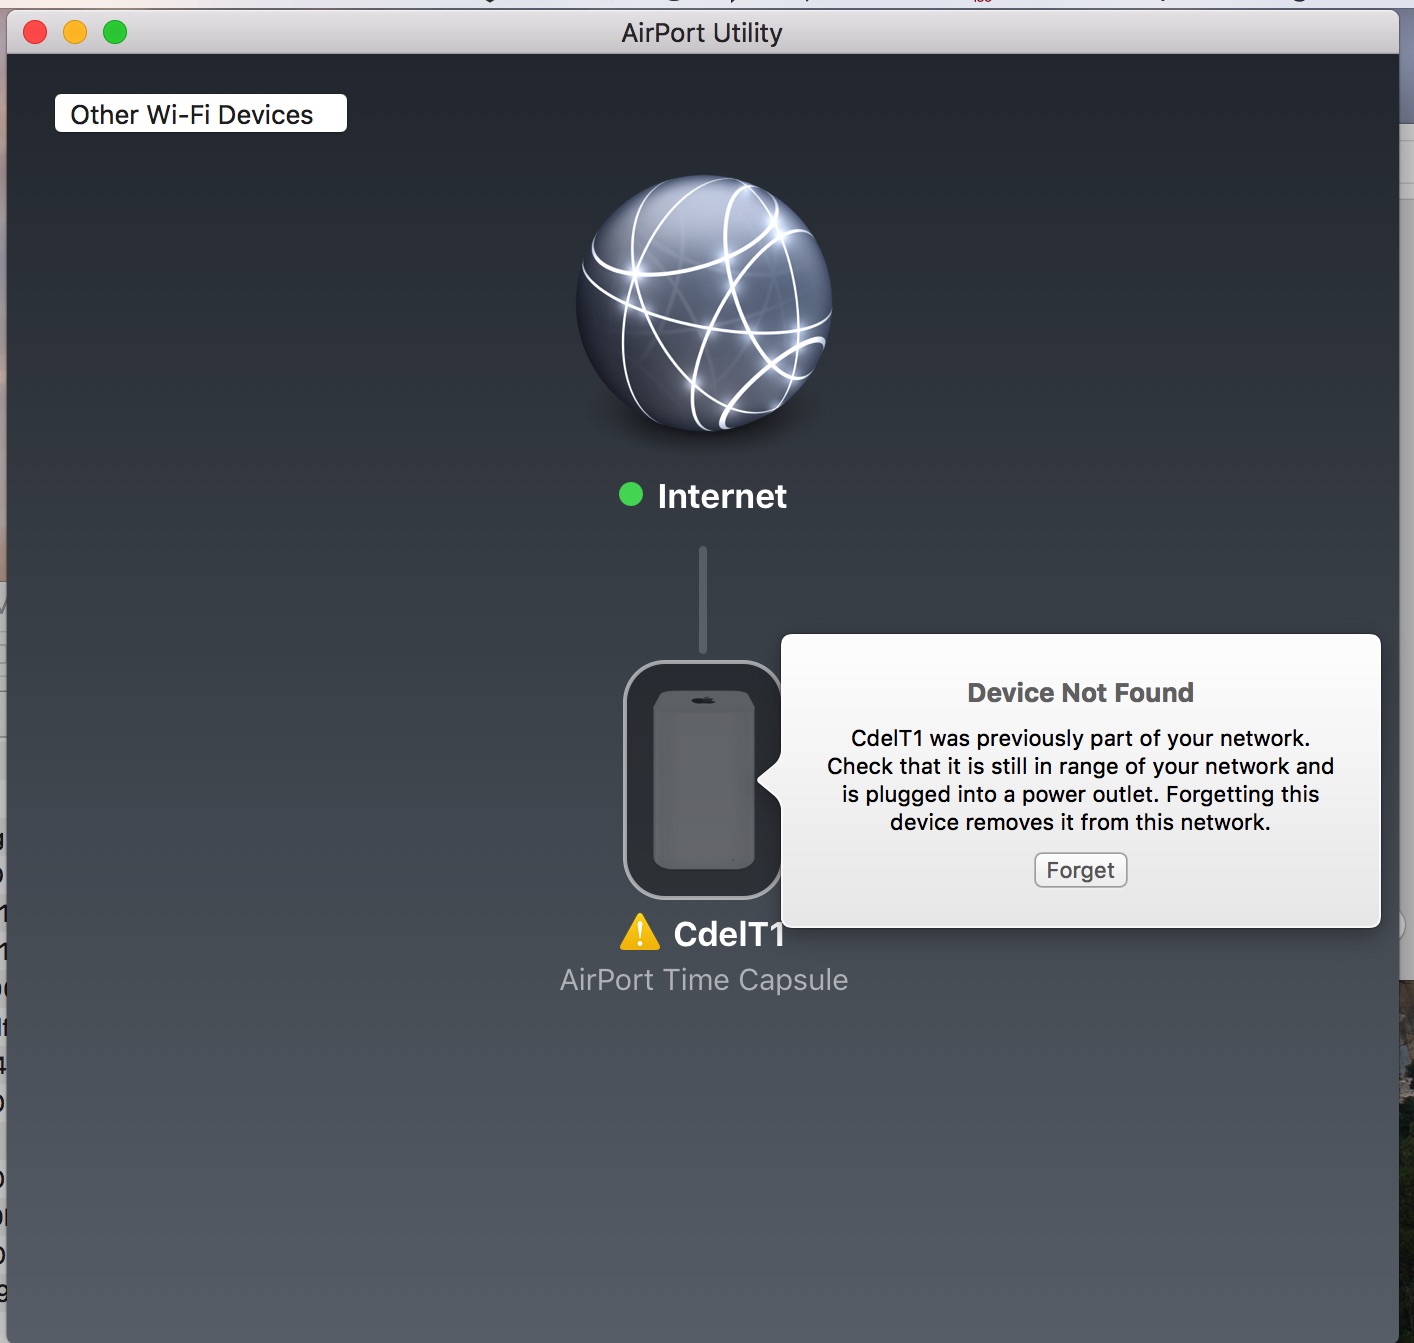Click the AirPort Time Capsule subtitle
Screen dimensions: 1414x1343
point(704,980)
